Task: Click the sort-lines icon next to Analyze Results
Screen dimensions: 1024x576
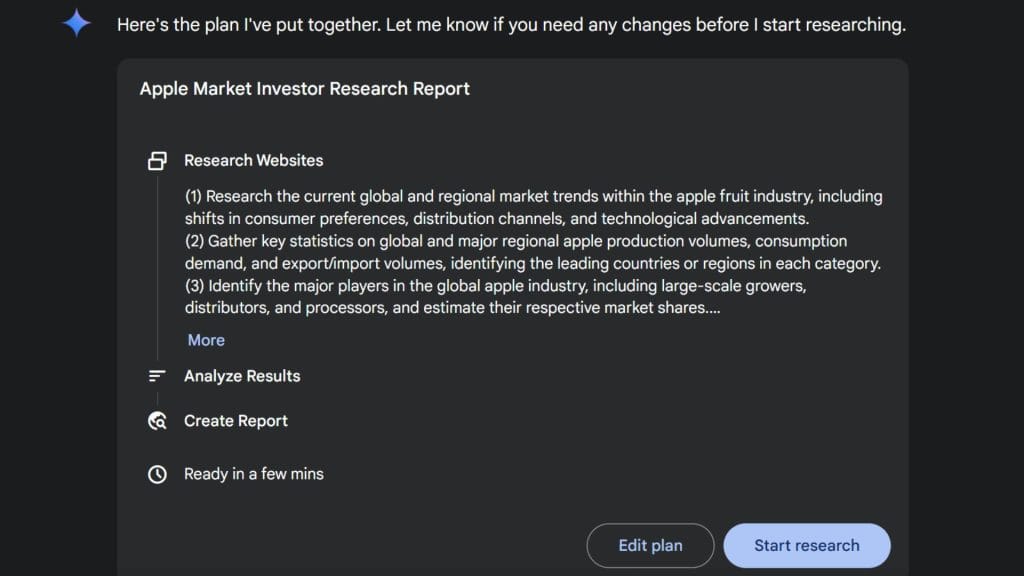Action: [x=157, y=376]
